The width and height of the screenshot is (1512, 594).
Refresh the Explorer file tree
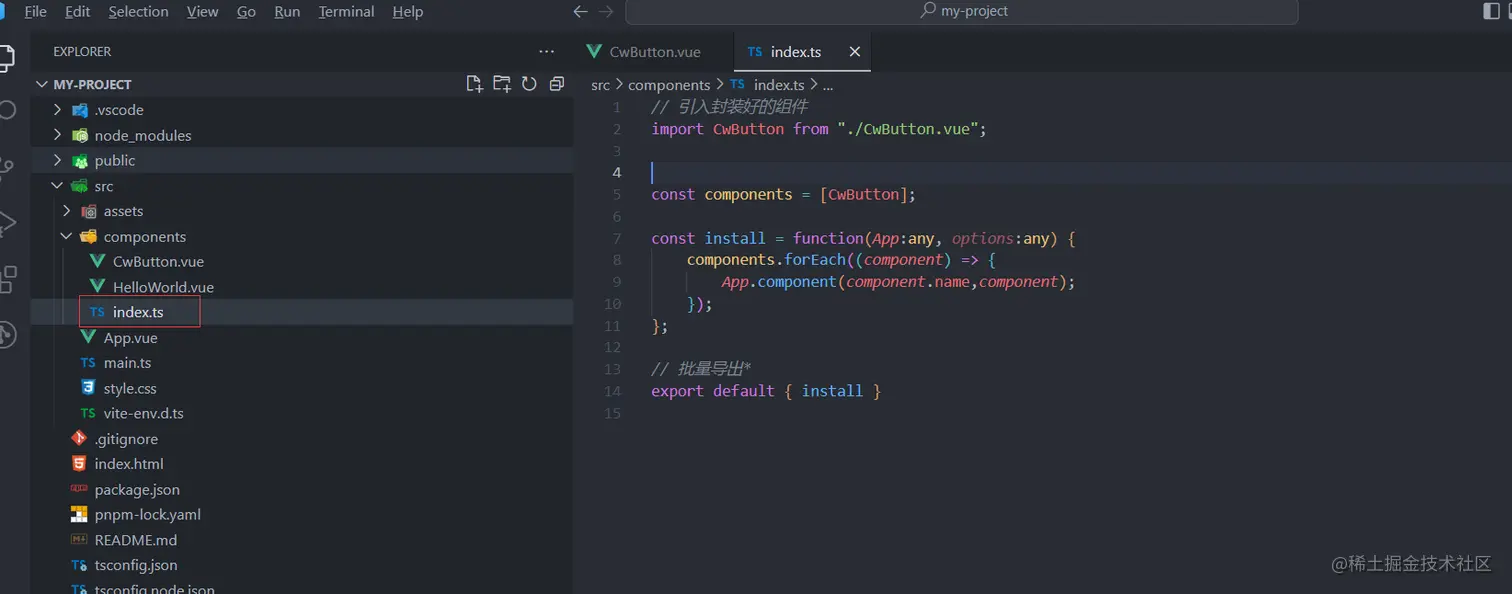(529, 84)
